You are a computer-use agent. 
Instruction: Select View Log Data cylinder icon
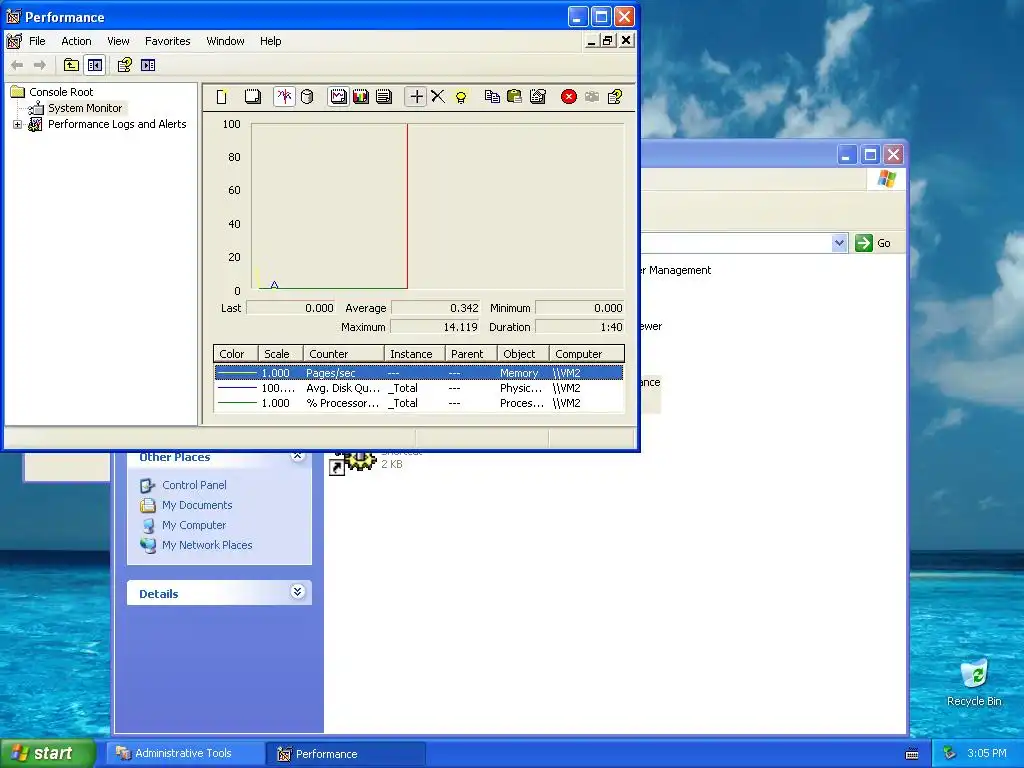pos(307,97)
